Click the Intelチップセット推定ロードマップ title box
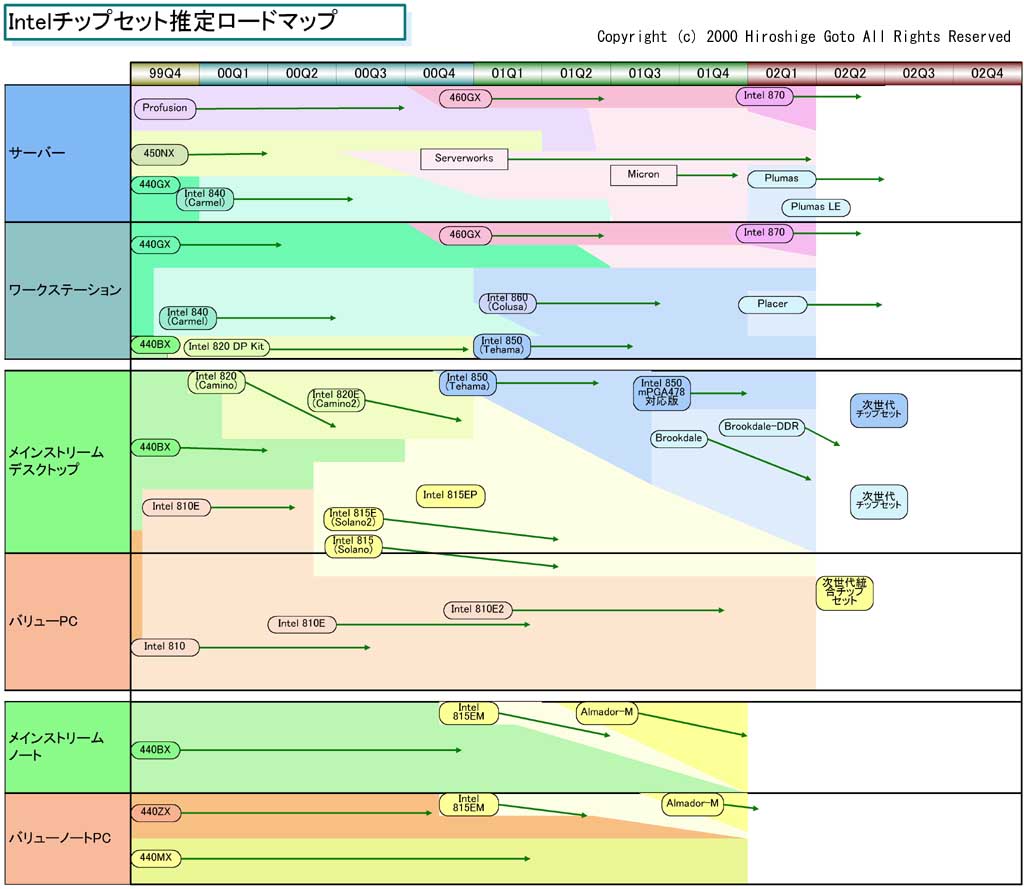 [x=205, y=22]
